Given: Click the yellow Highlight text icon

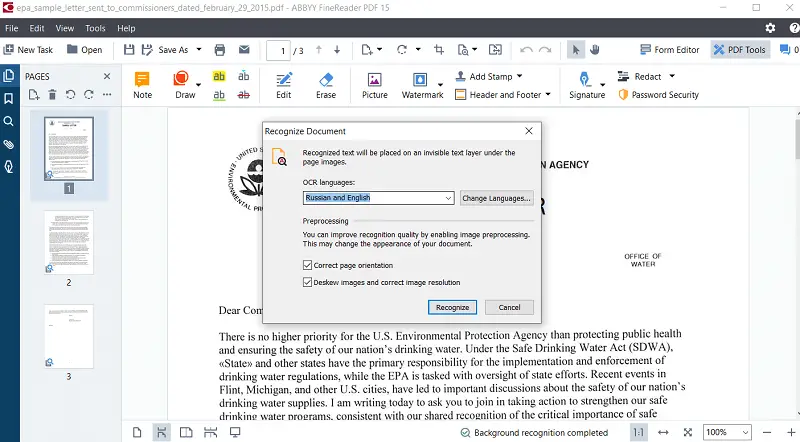Looking at the screenshot, I should click(x=219, y=77).
